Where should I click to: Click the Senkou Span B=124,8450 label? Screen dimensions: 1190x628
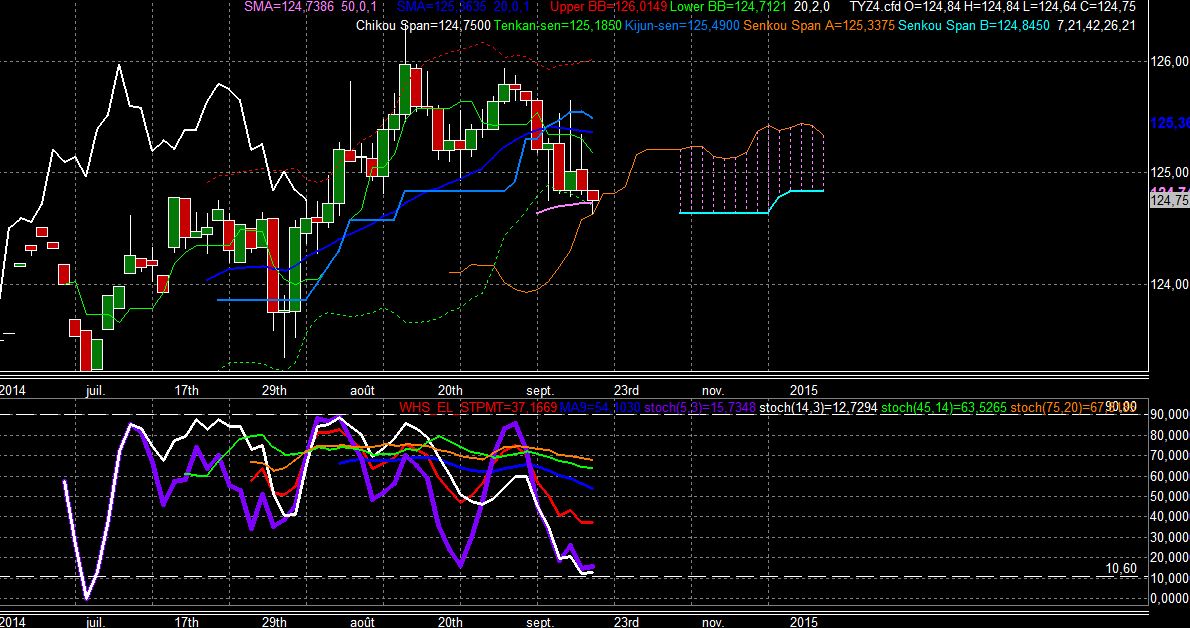(974, 26)
